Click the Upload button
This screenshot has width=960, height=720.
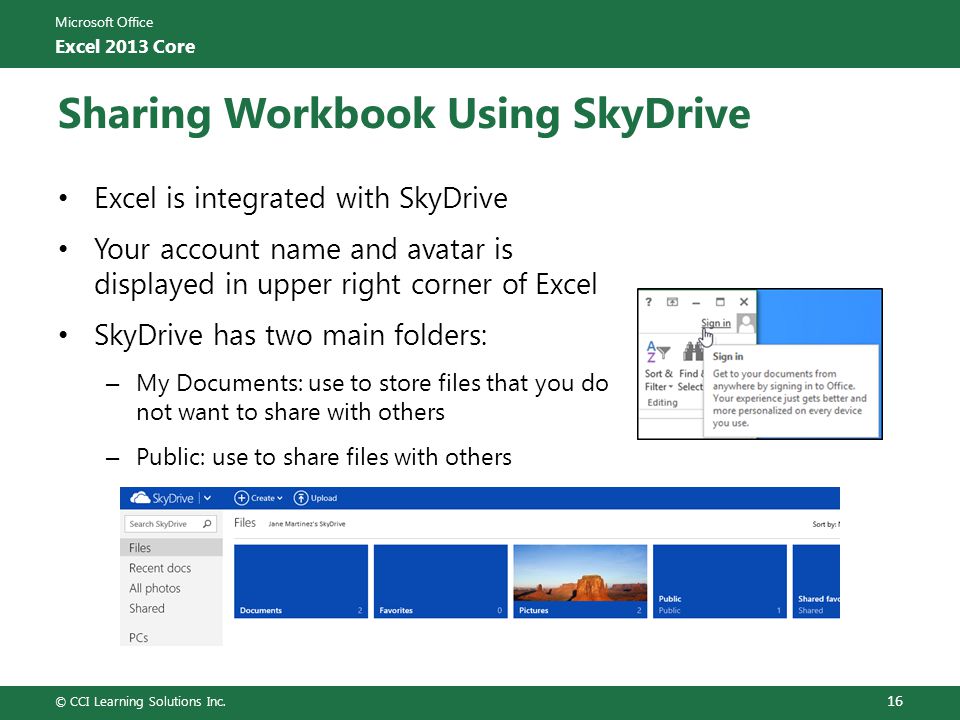pyautogui.click(x=315, y=498)
